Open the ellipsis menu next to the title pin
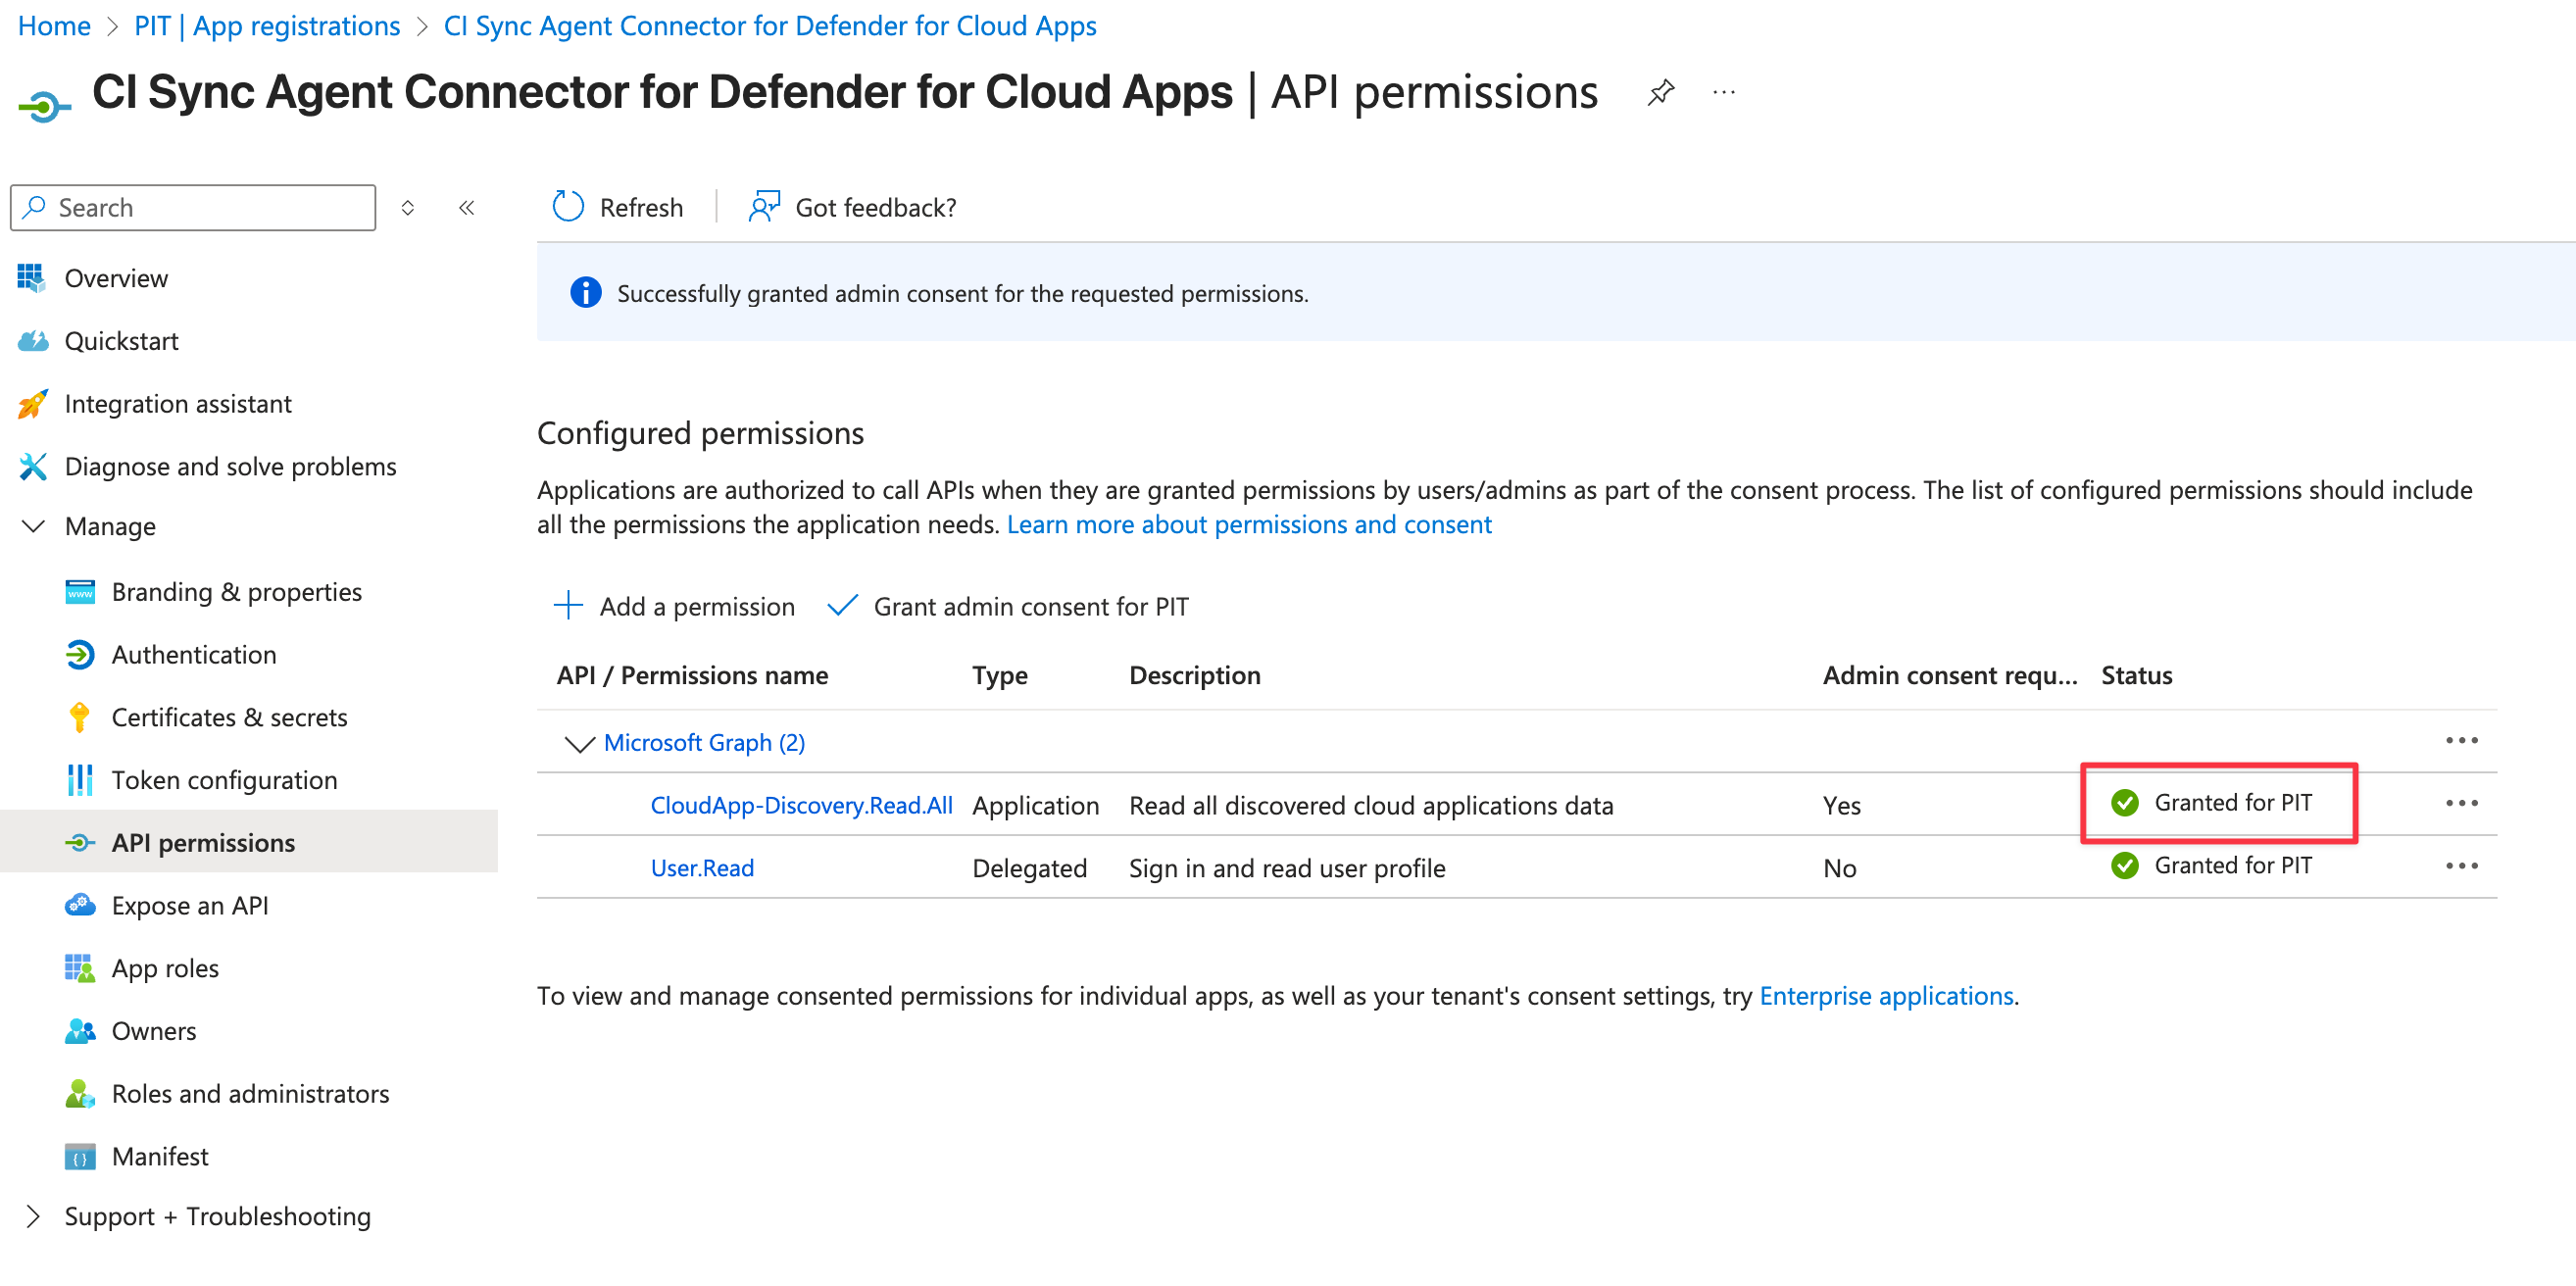Screen dimensions: 2576x1286 click(x=1724, y=92)
